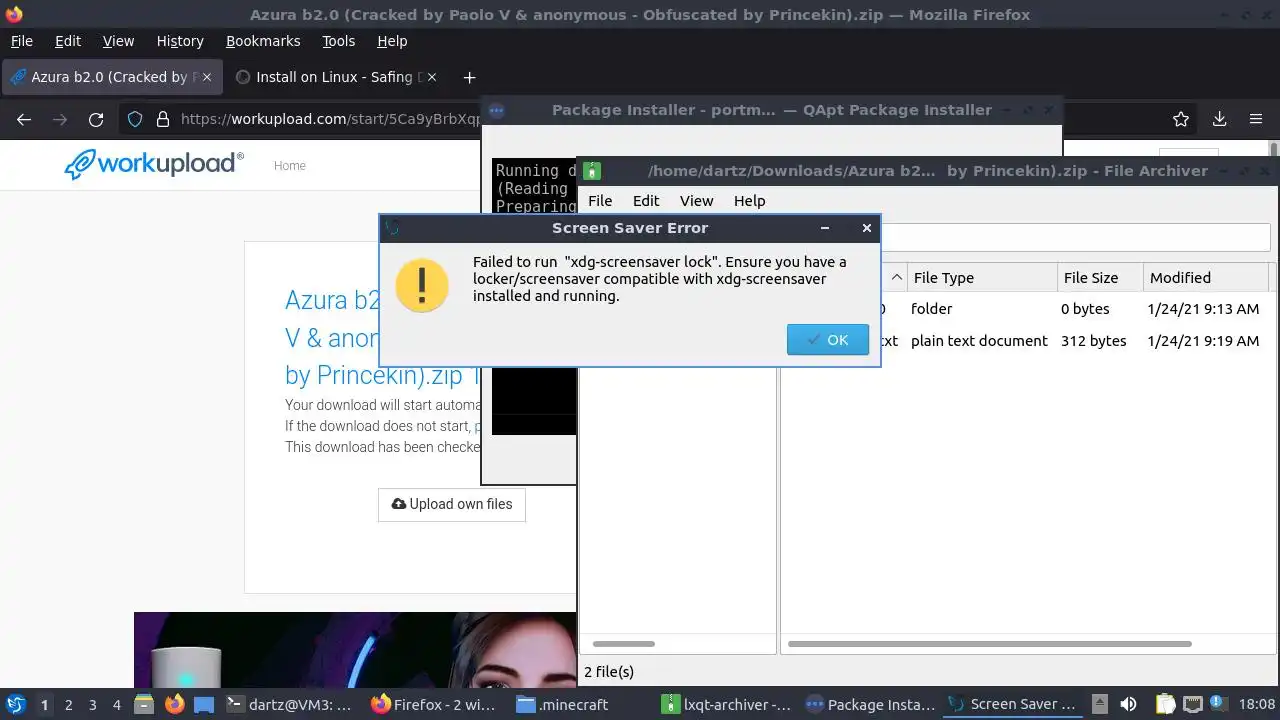Open Firefox View menu
Screen dimensions: 1280x720
pyautogui.click(x=118, y=41)
